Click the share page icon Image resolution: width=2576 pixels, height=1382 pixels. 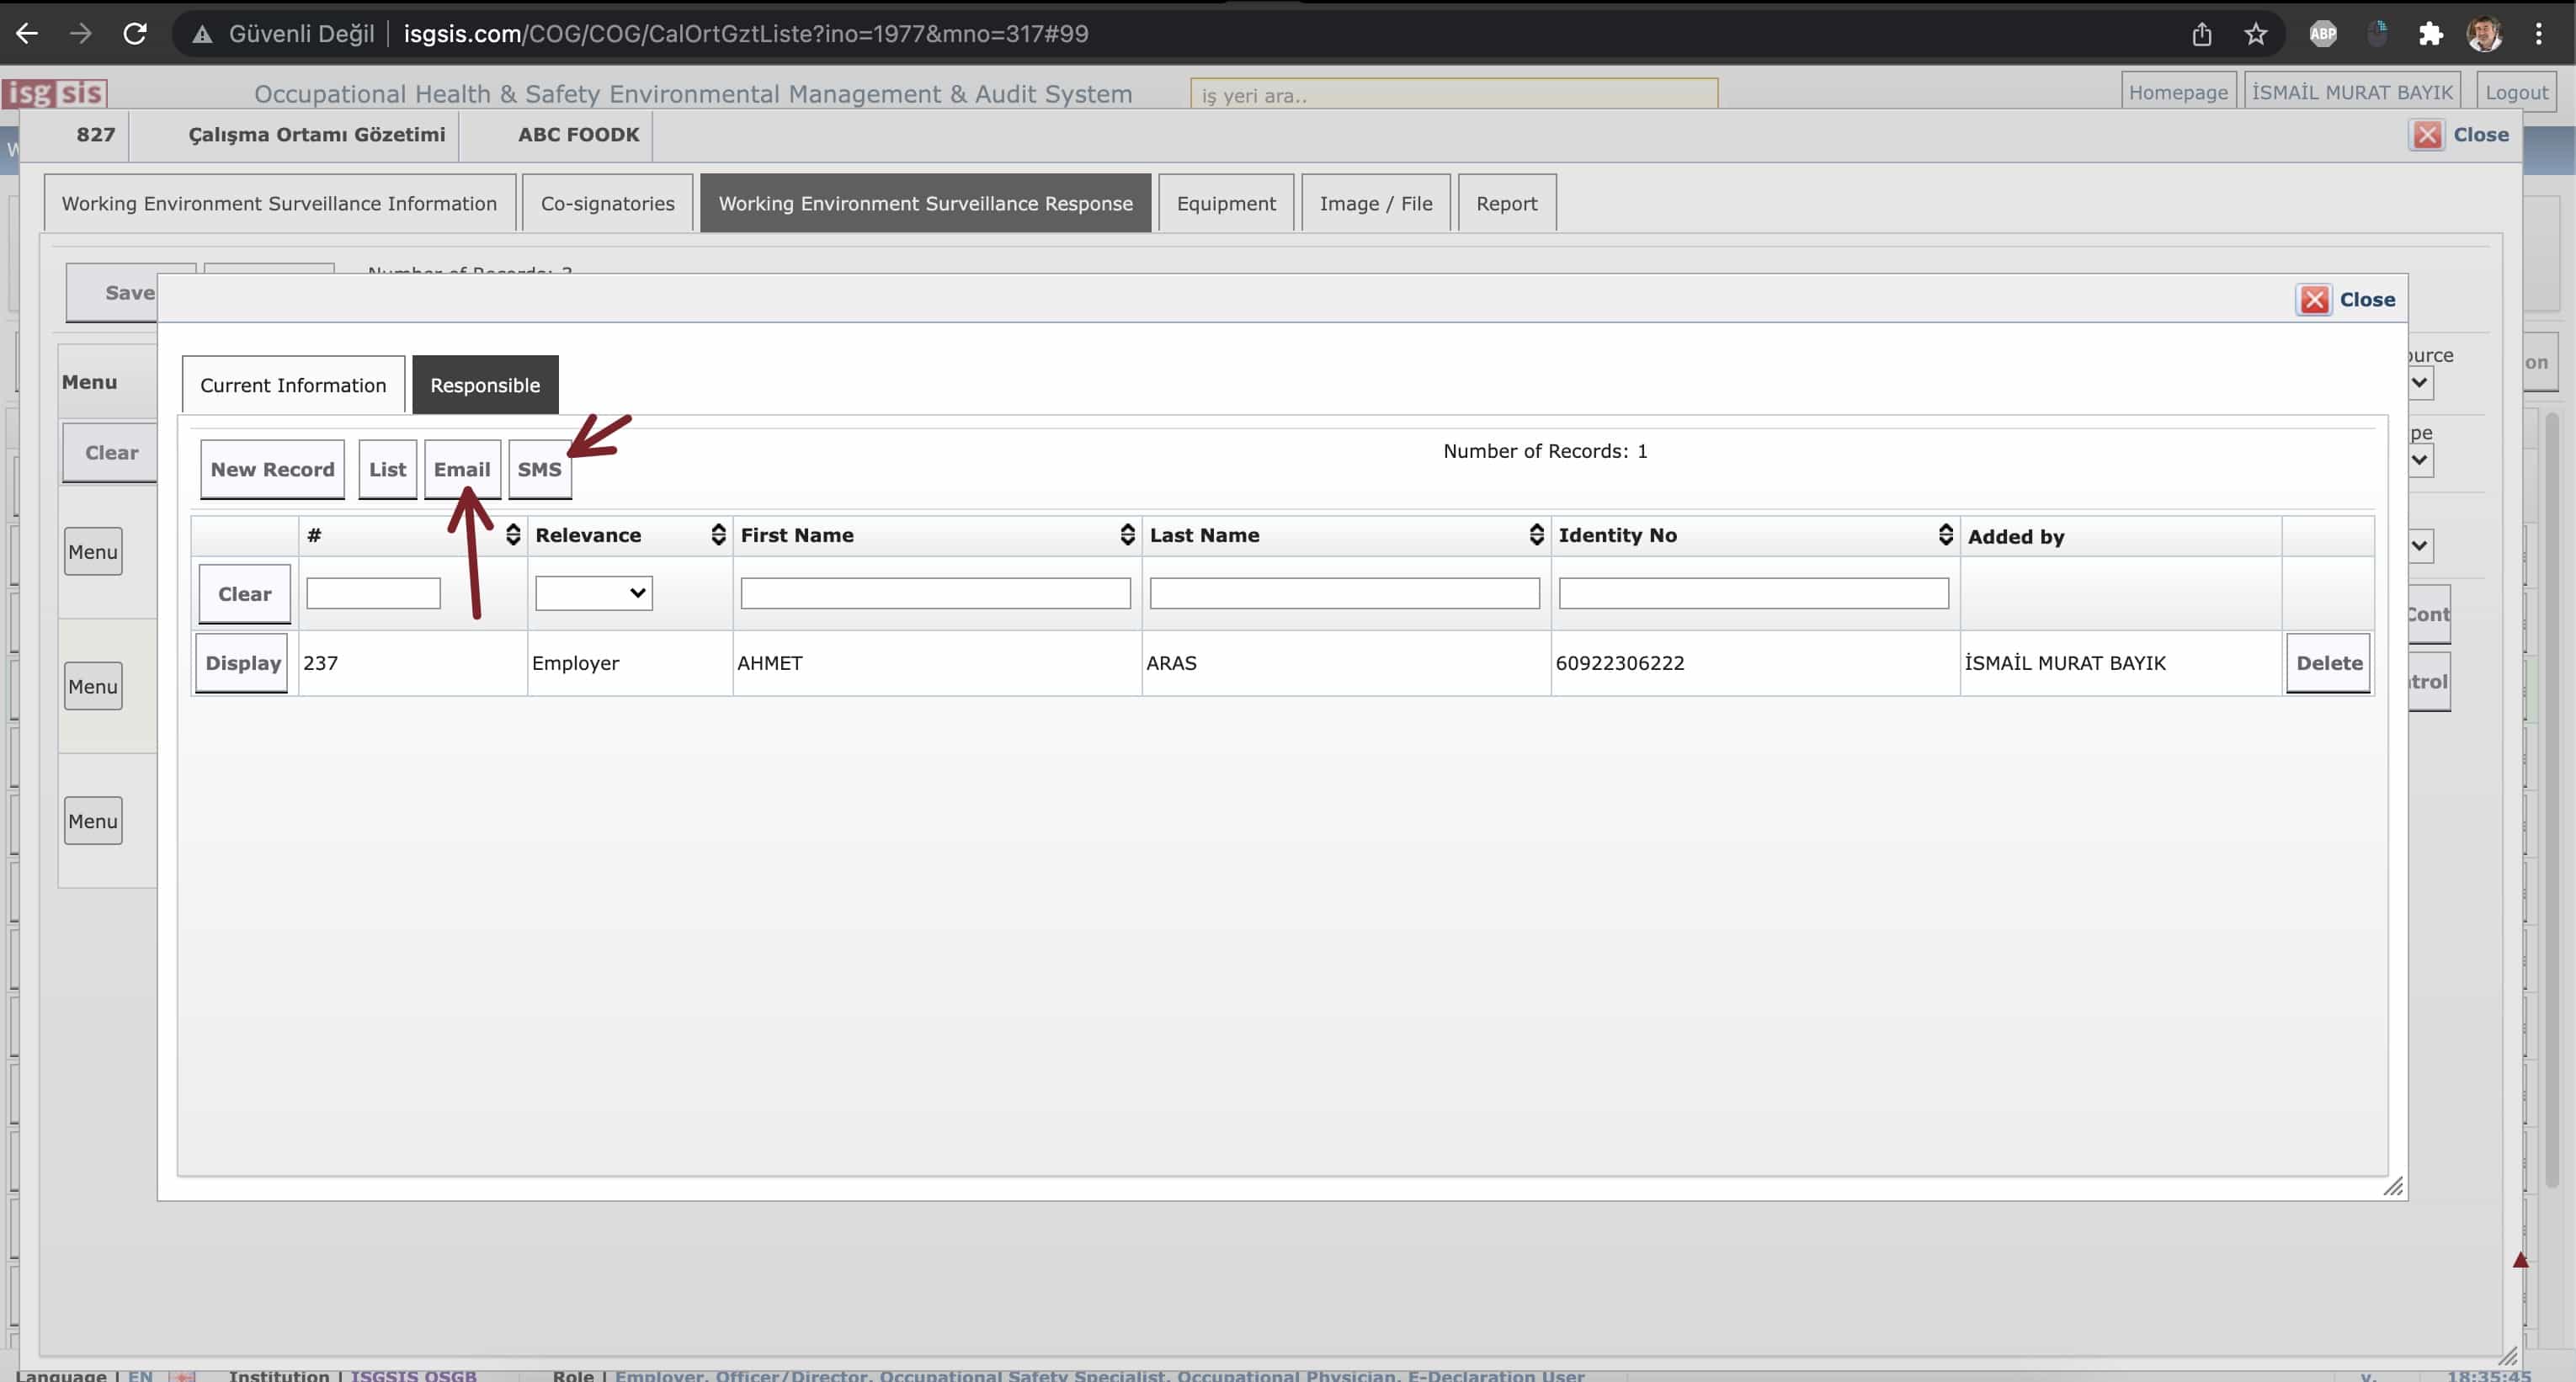click(2202, 34)
